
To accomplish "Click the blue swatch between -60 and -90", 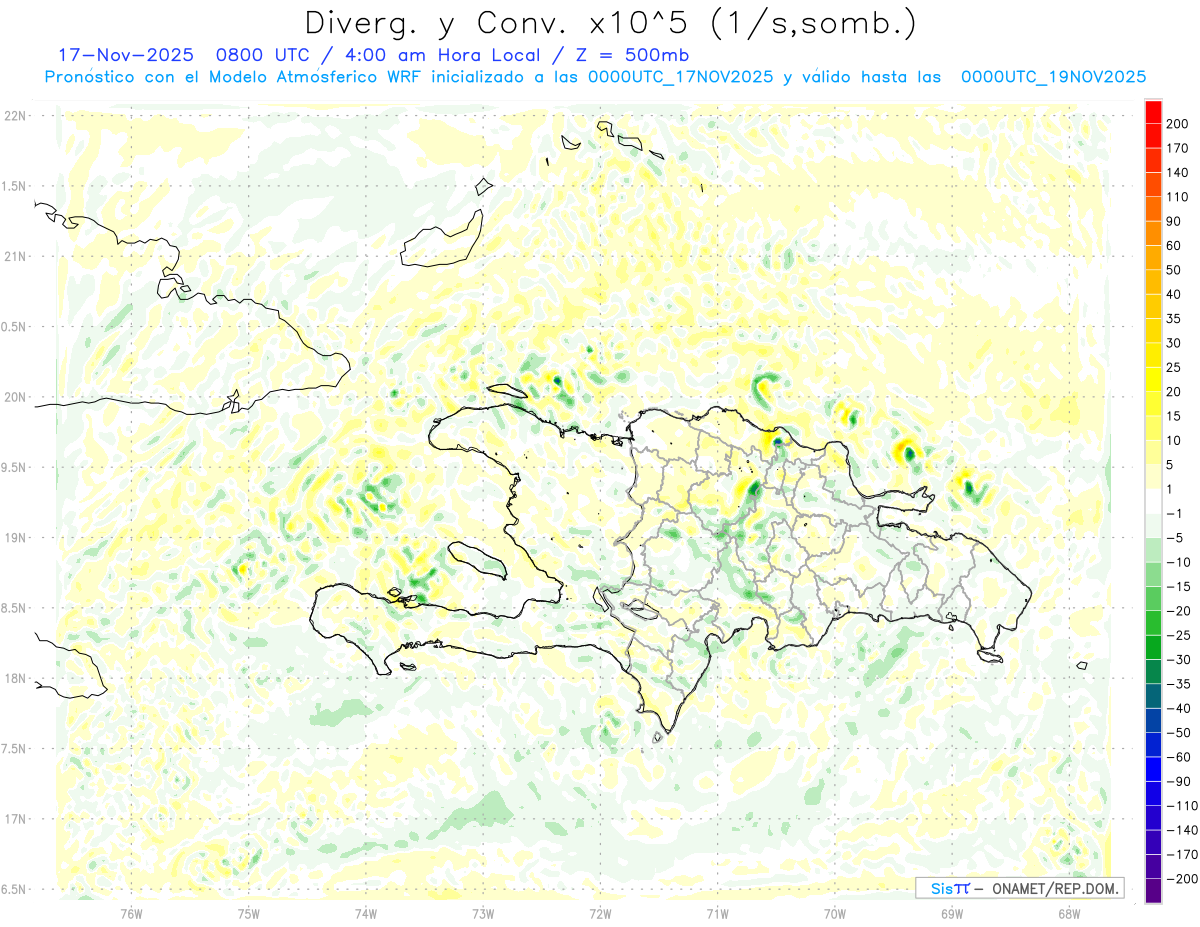I will click(1153, 769).
